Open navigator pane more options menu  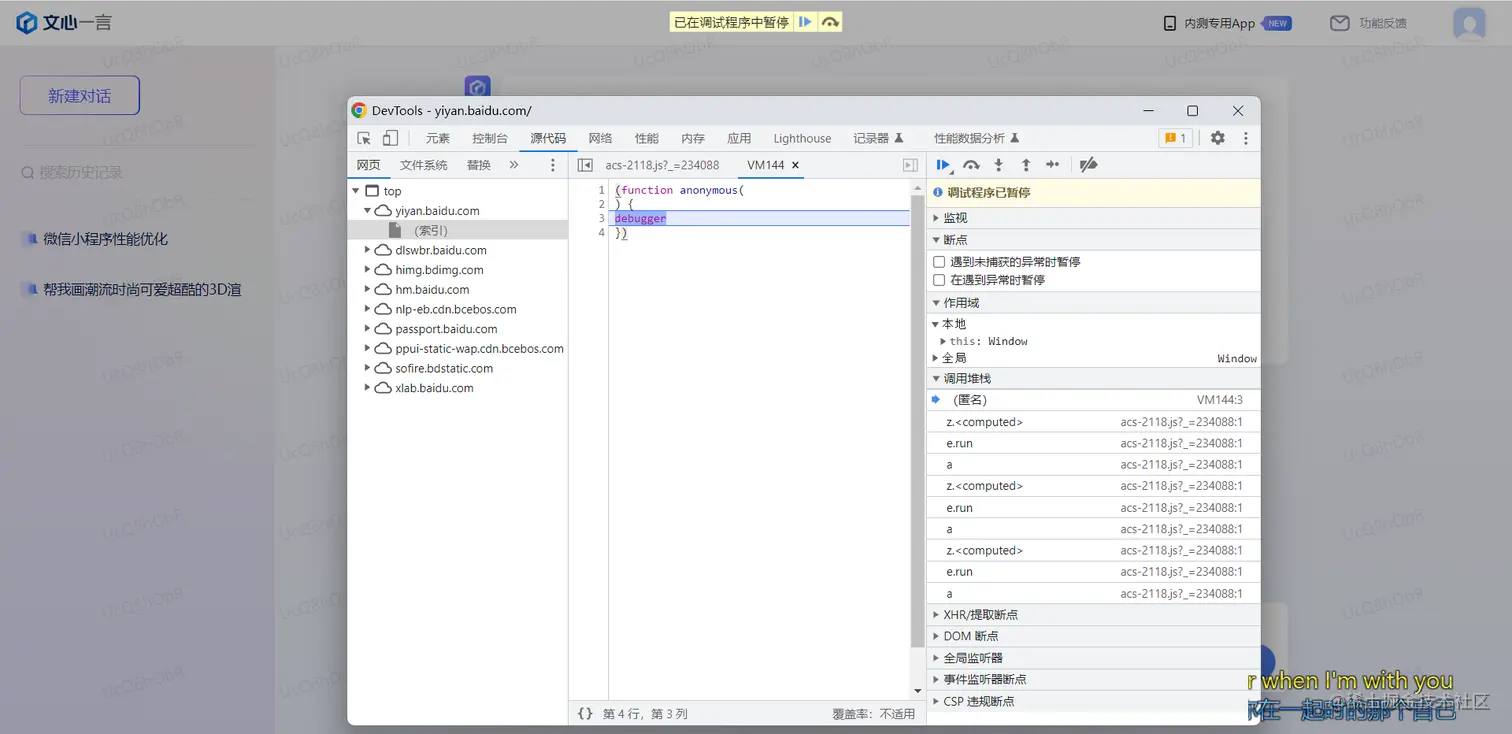(553, 165)
